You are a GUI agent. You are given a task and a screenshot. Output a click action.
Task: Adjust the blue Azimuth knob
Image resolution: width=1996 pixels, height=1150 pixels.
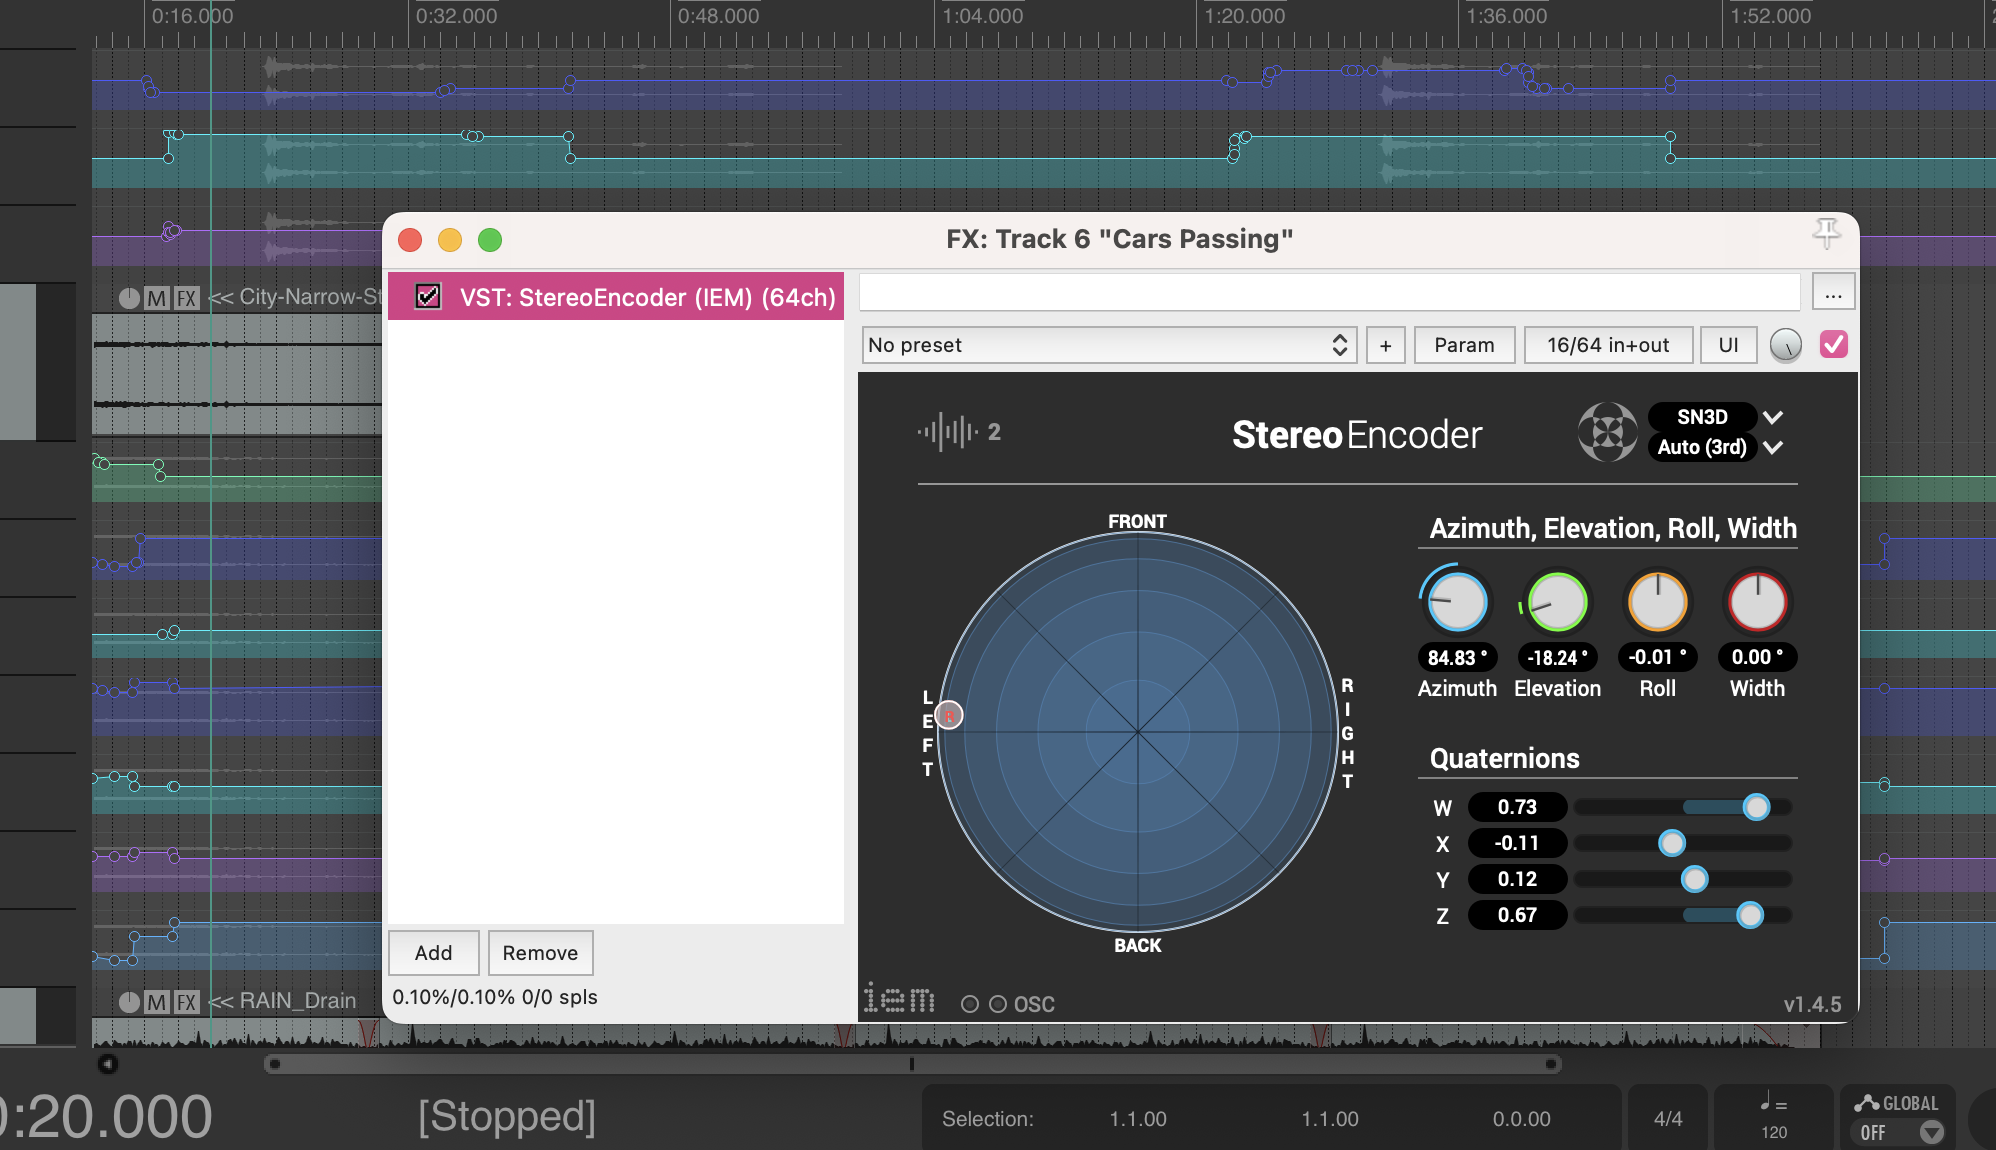pyautogui.click(x=1457, y=602)
